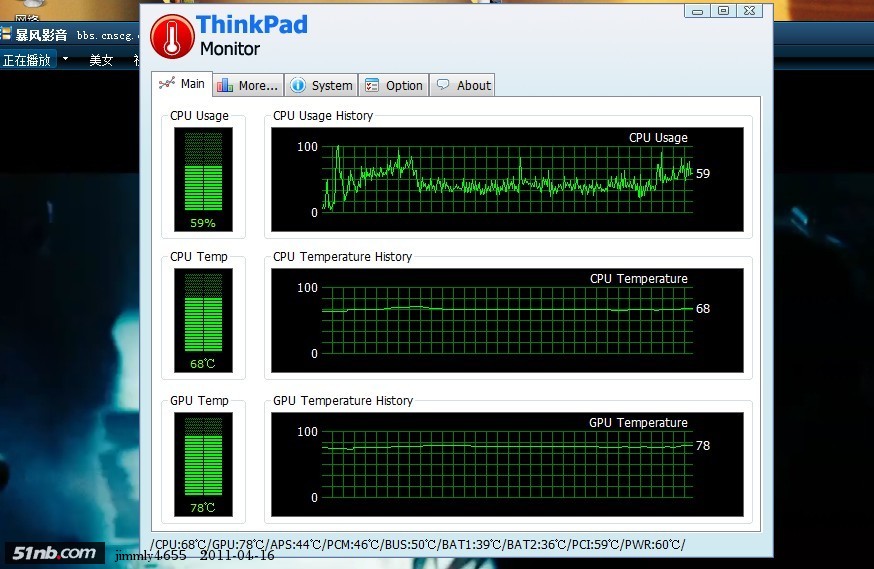
Task: Switch to the Option tab
Action: point(394,85)
